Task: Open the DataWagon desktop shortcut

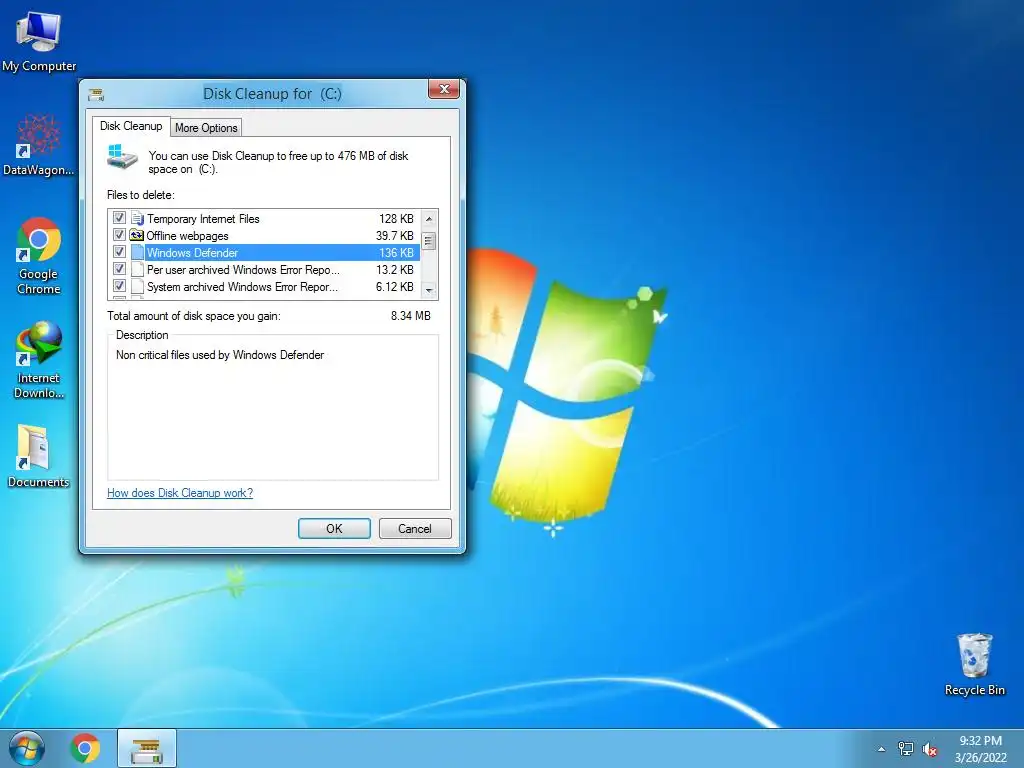Action: (39, 145)
